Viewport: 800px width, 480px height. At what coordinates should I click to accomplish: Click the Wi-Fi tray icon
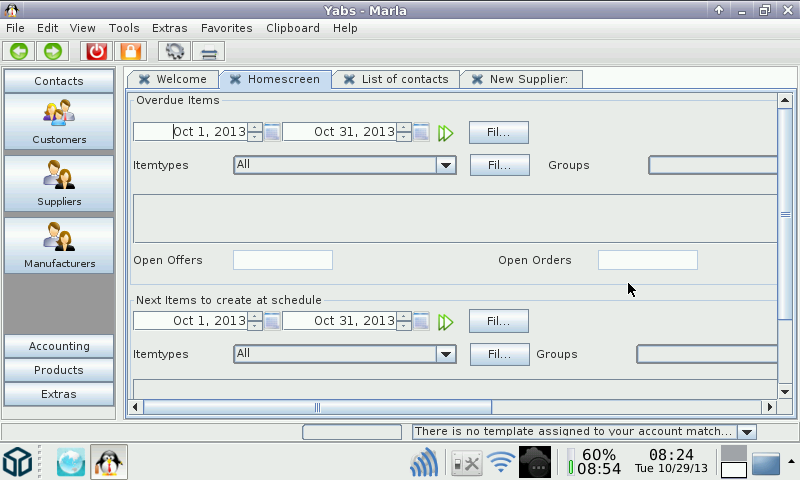[x=501, y=462]
